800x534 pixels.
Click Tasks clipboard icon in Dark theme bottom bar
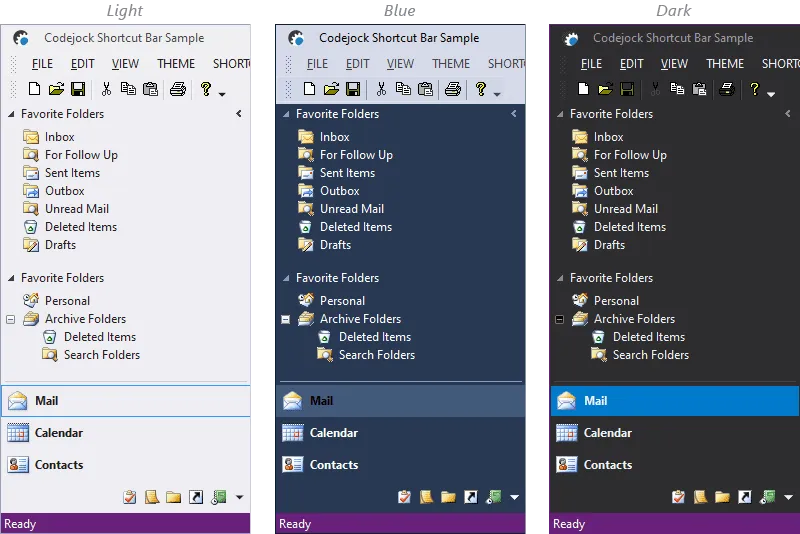(x=678, y=497)
